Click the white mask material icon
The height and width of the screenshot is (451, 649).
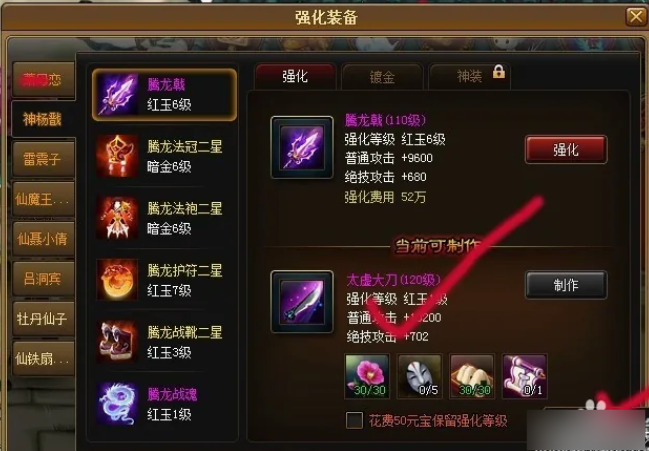click(x=419, y=376)
